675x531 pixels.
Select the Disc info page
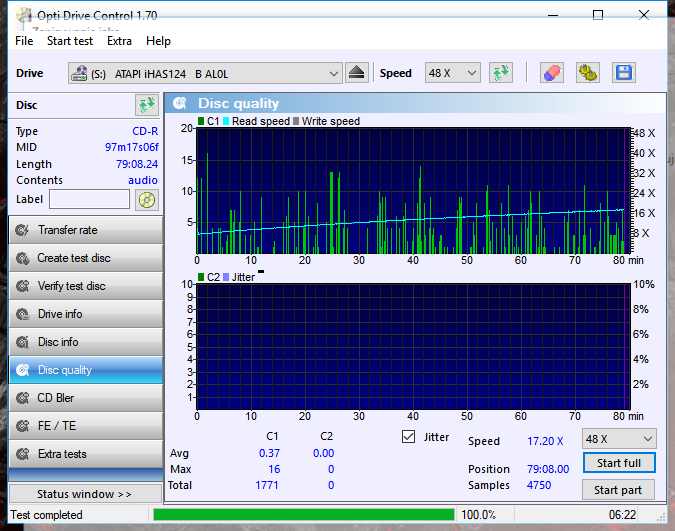point(86,342)
